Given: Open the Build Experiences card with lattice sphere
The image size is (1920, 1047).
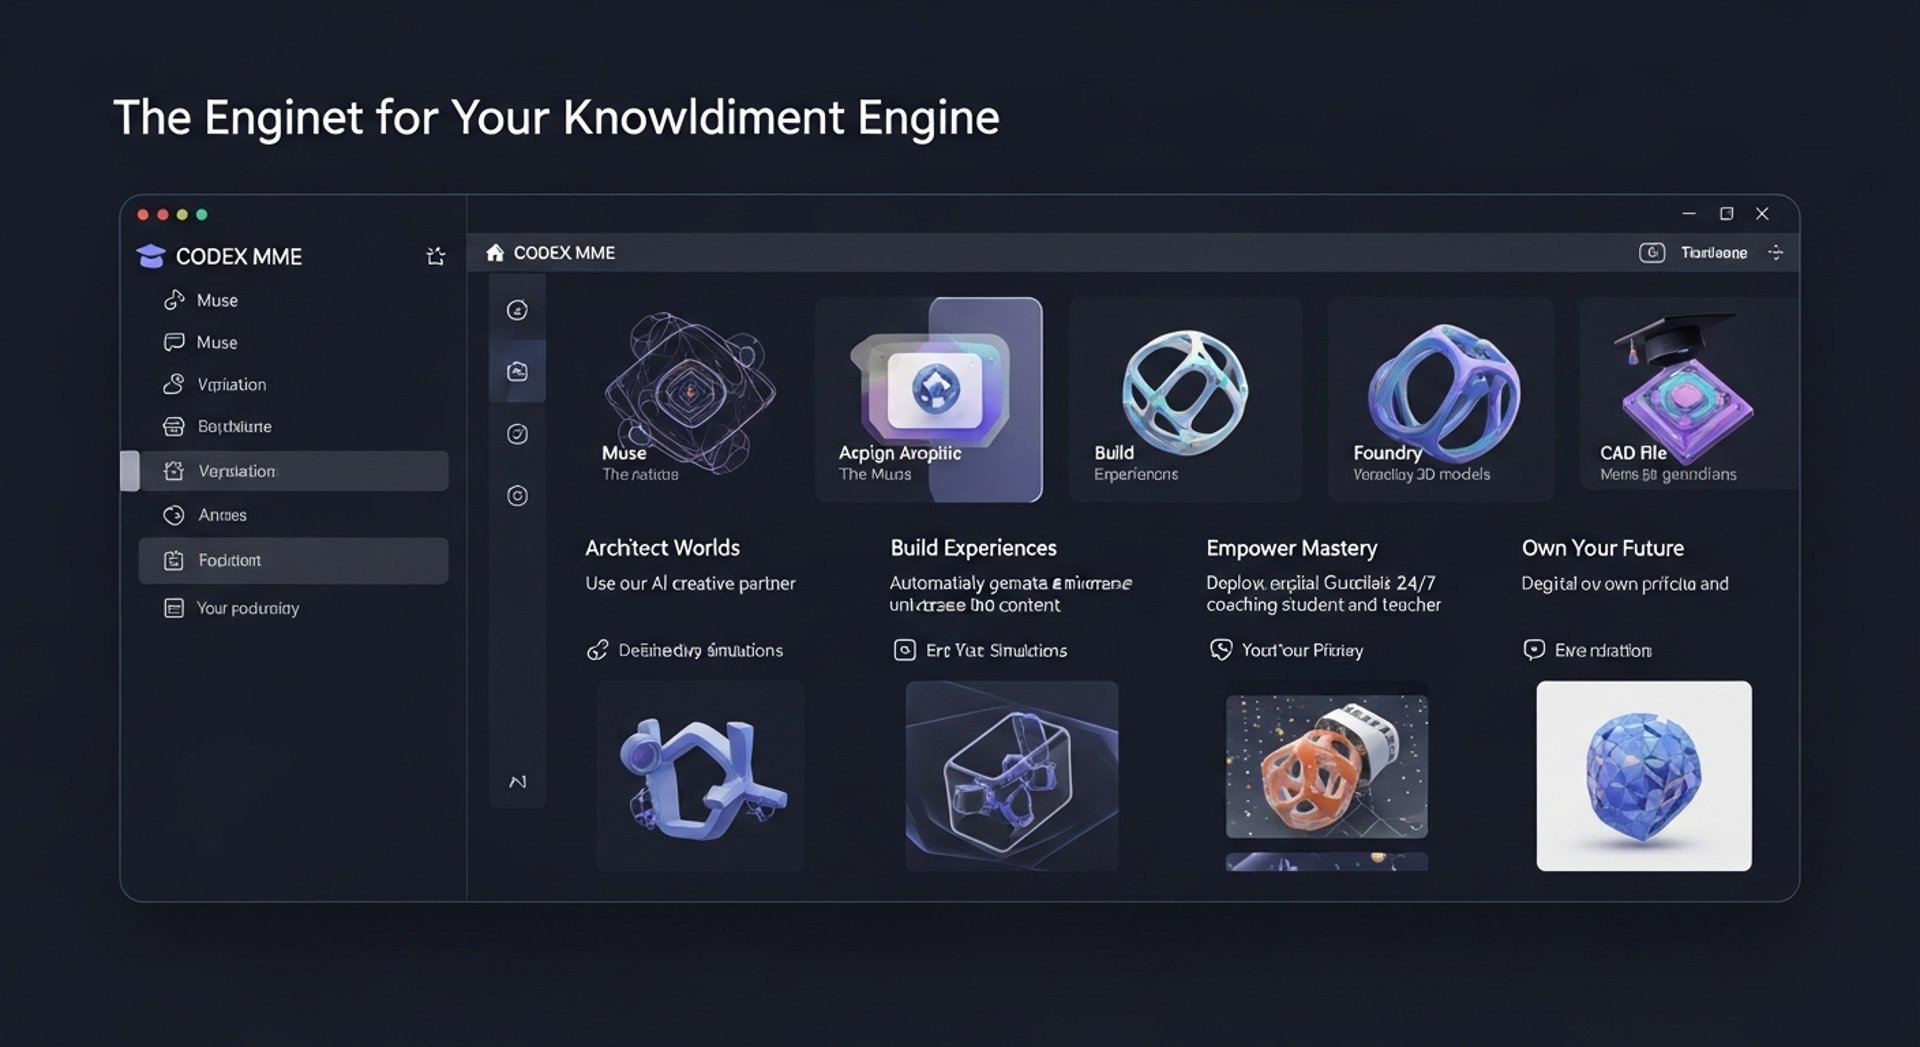Looking at the screenshot, I should point(1185,399).
